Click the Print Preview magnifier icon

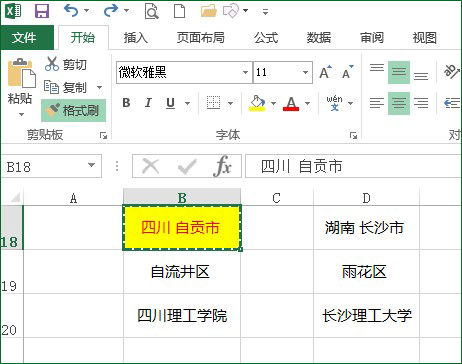click(x=151, y=11)
